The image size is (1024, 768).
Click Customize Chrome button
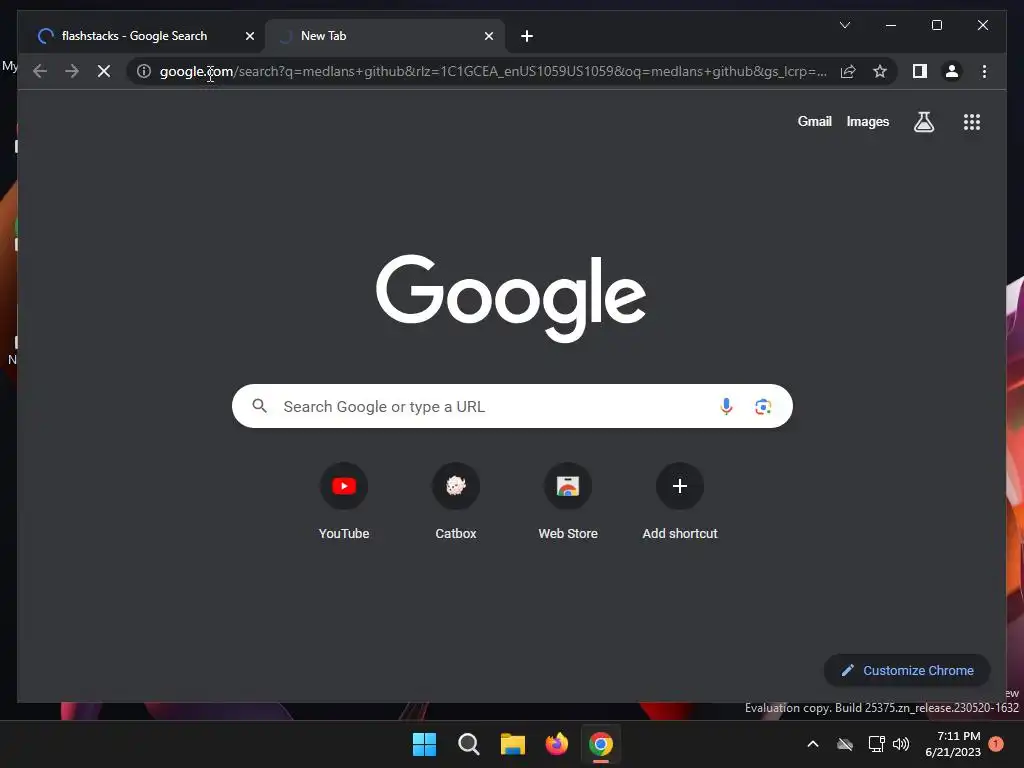coord(907,670)
